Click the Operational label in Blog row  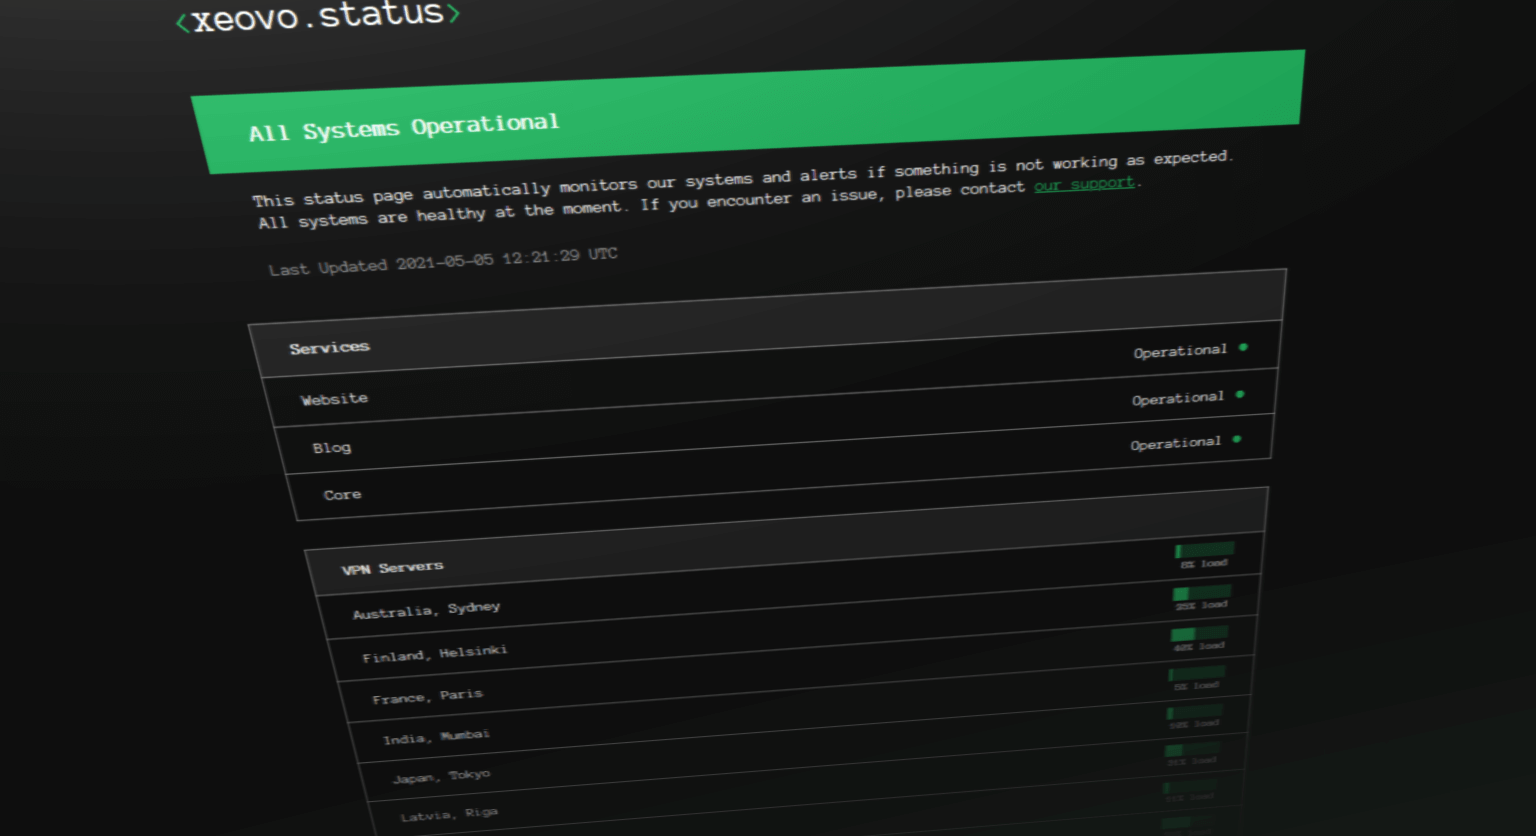(x=1178, y=398)
